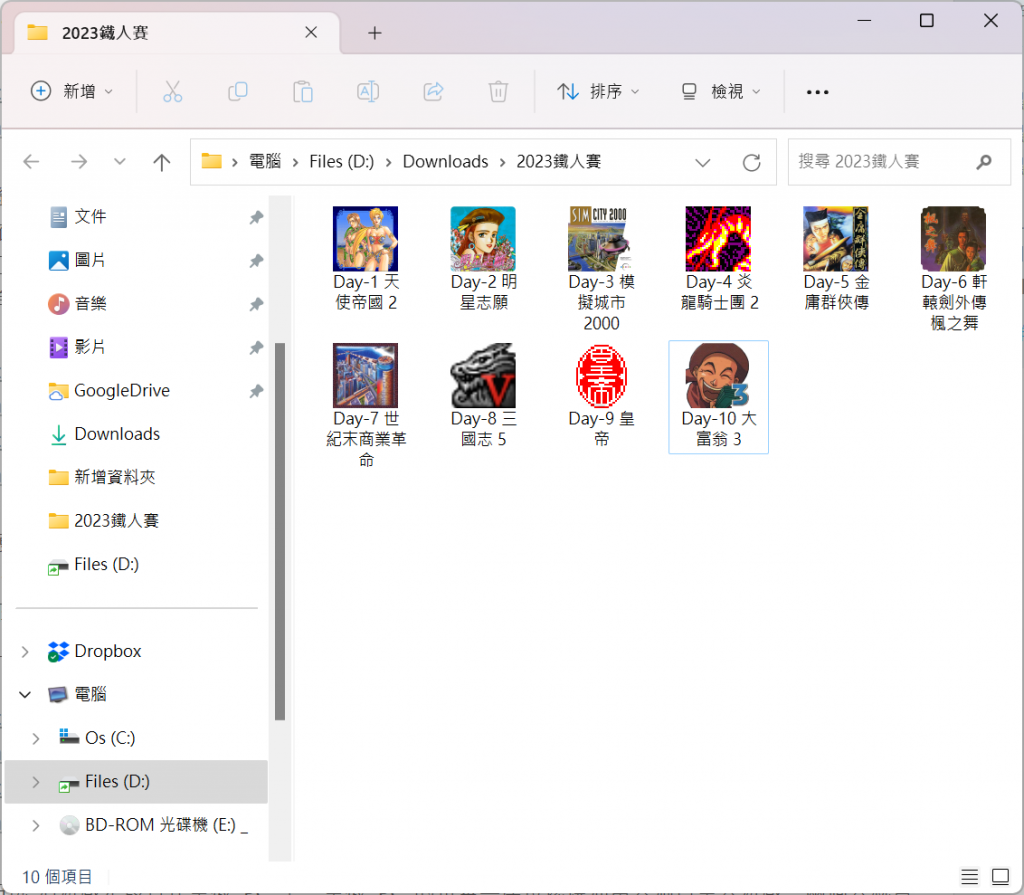Switch to details list view icon
Viewport: 1024px width, 895px height.
pyautogui.click(x=969, y=876)
